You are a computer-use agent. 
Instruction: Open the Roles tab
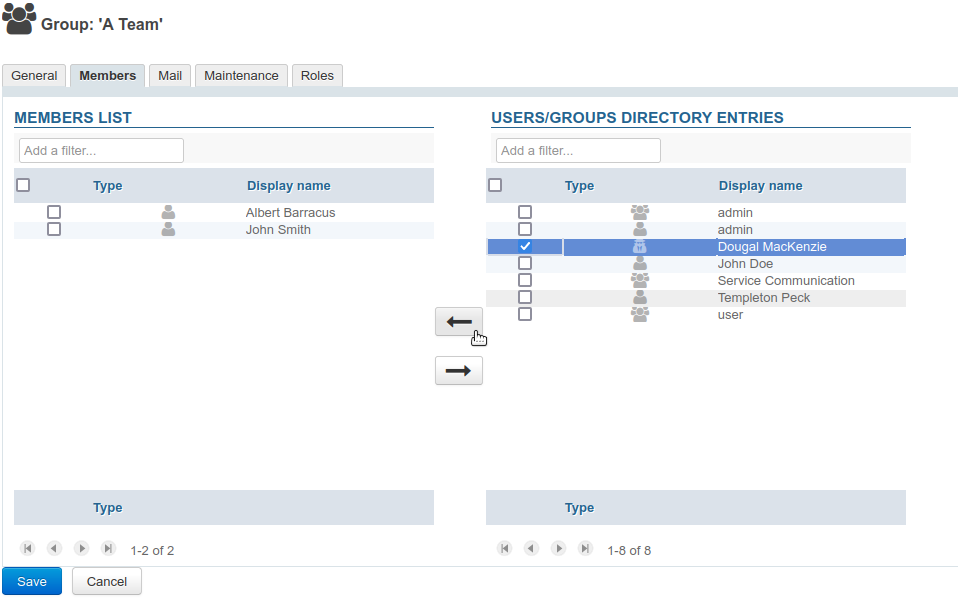(317, 76)
